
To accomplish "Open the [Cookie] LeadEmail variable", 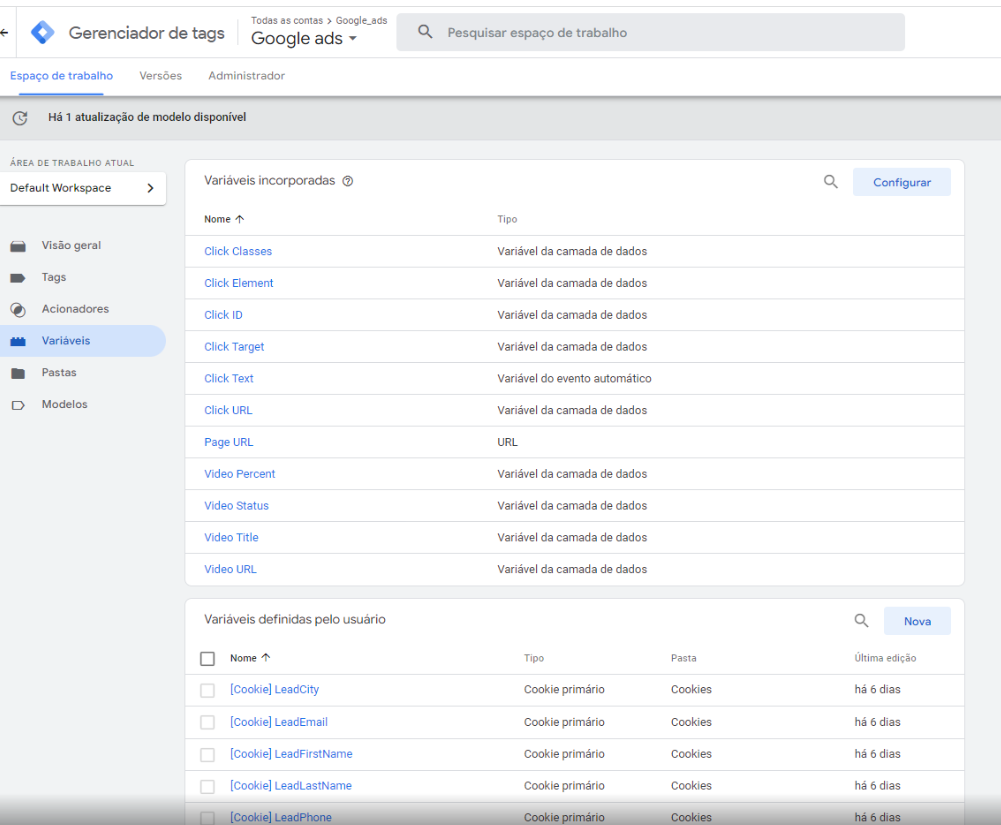I will [279, 722].
